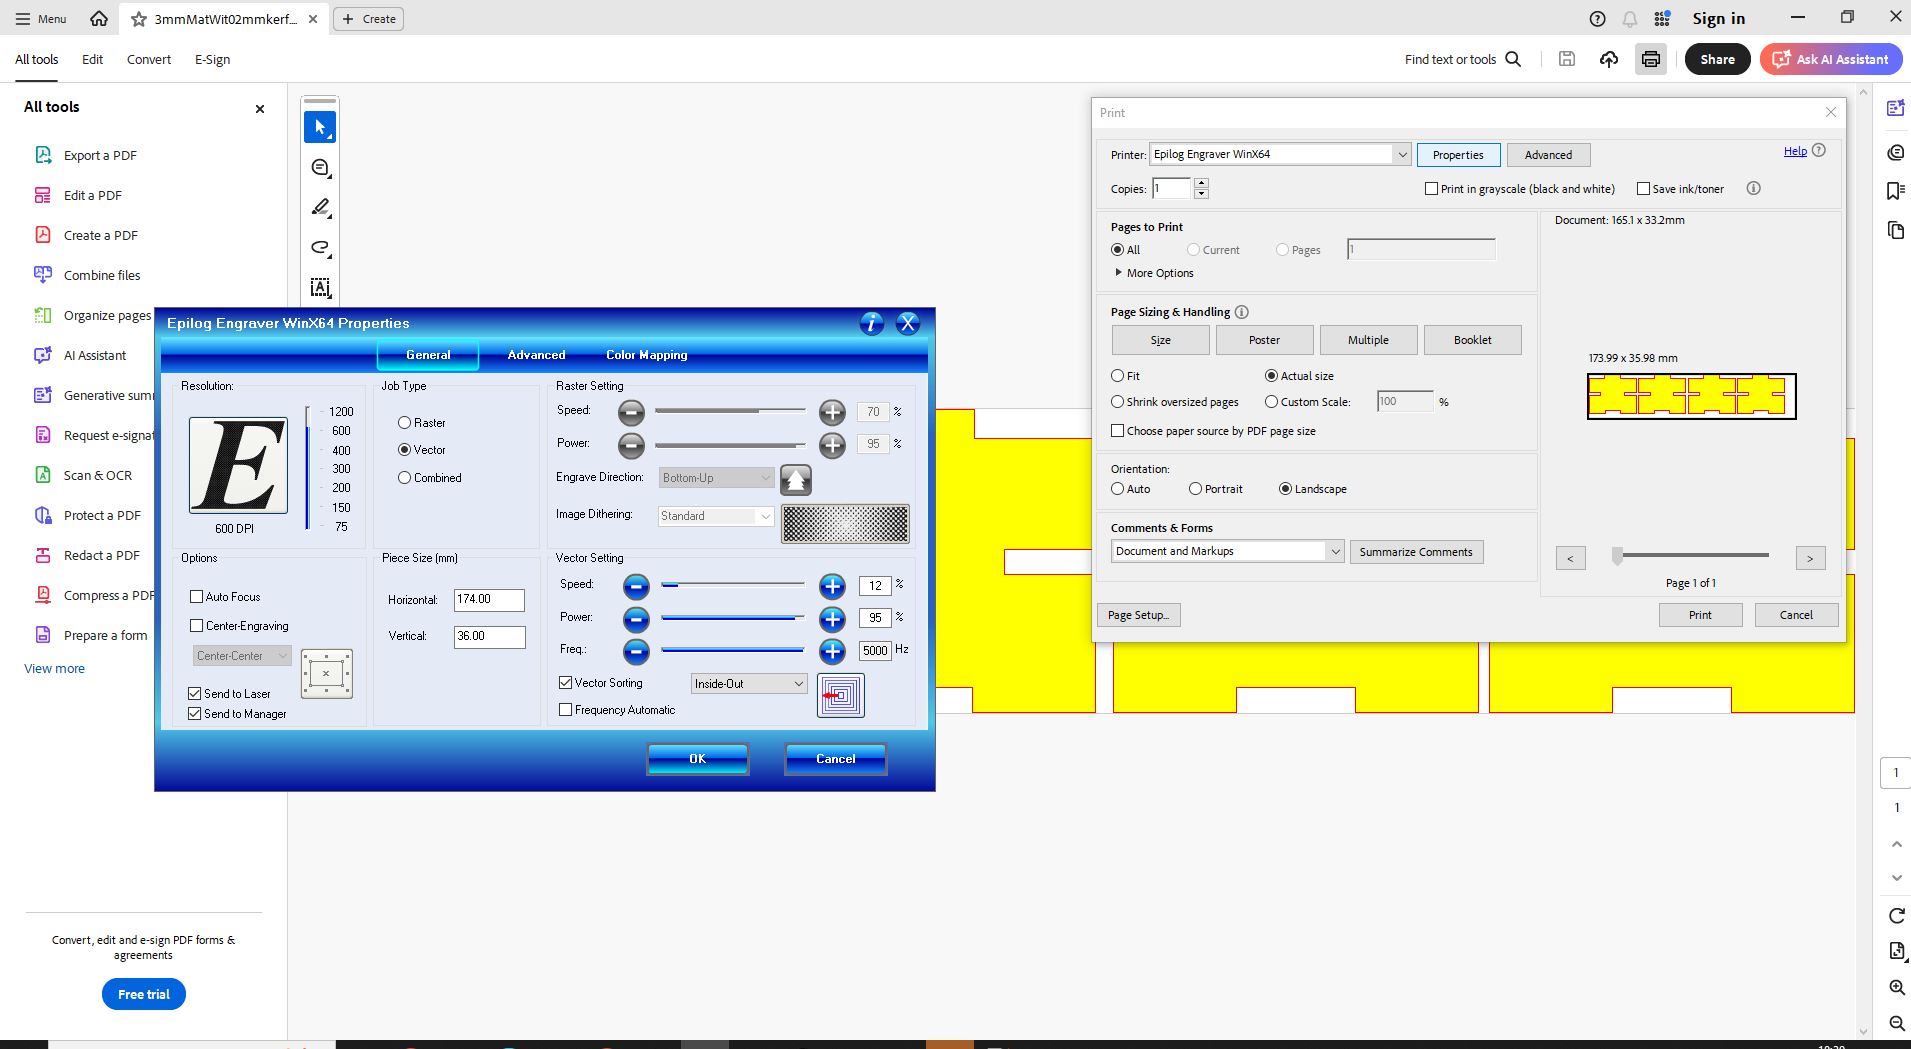The image size is (1911, 1049).
Task: Open the Vector Sorting Inside-Out dropdown
Action: pyautogui.click(x=749, y=684)
